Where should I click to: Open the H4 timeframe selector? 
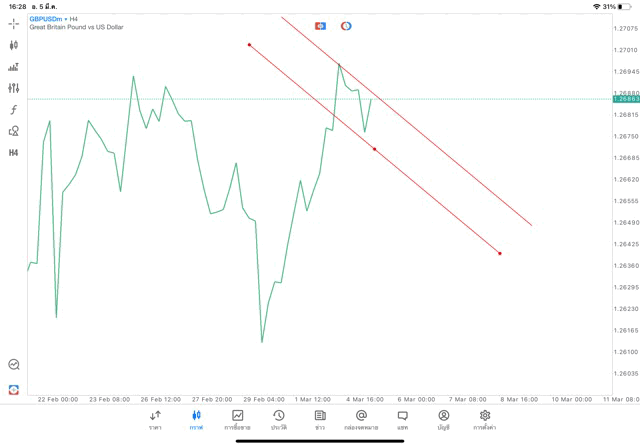[x=13, y=153]
